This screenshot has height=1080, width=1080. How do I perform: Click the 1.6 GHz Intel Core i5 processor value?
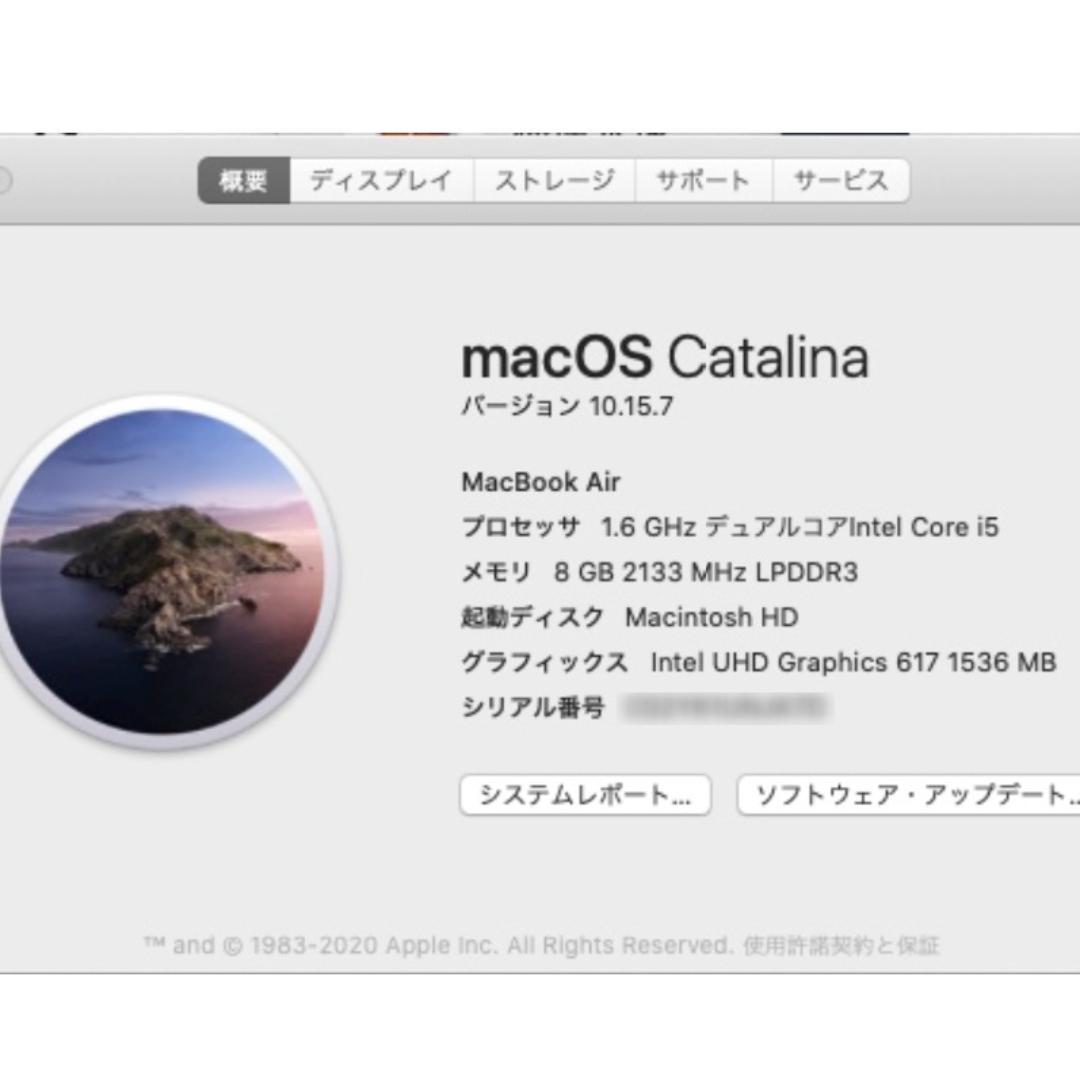(800, 527)
